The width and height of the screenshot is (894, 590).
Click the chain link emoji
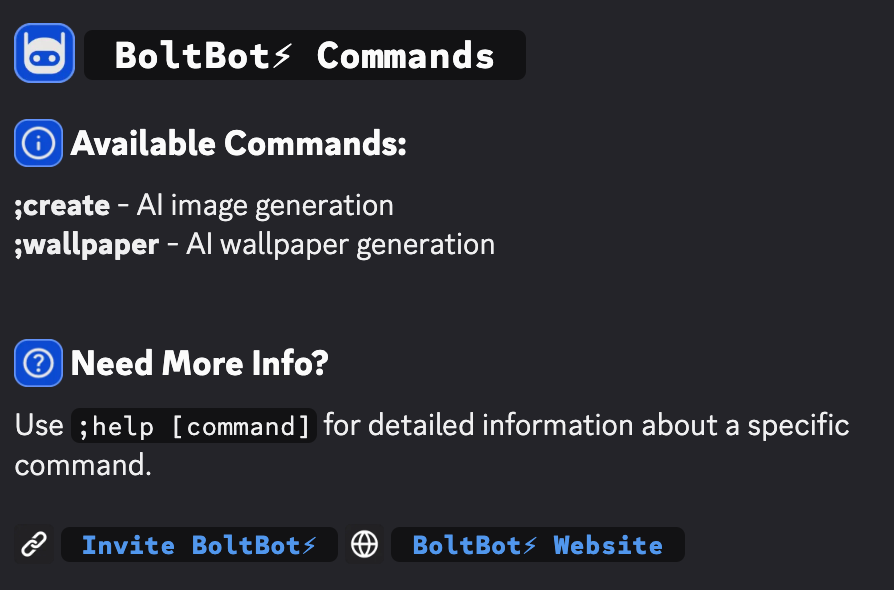click(34, 544)
